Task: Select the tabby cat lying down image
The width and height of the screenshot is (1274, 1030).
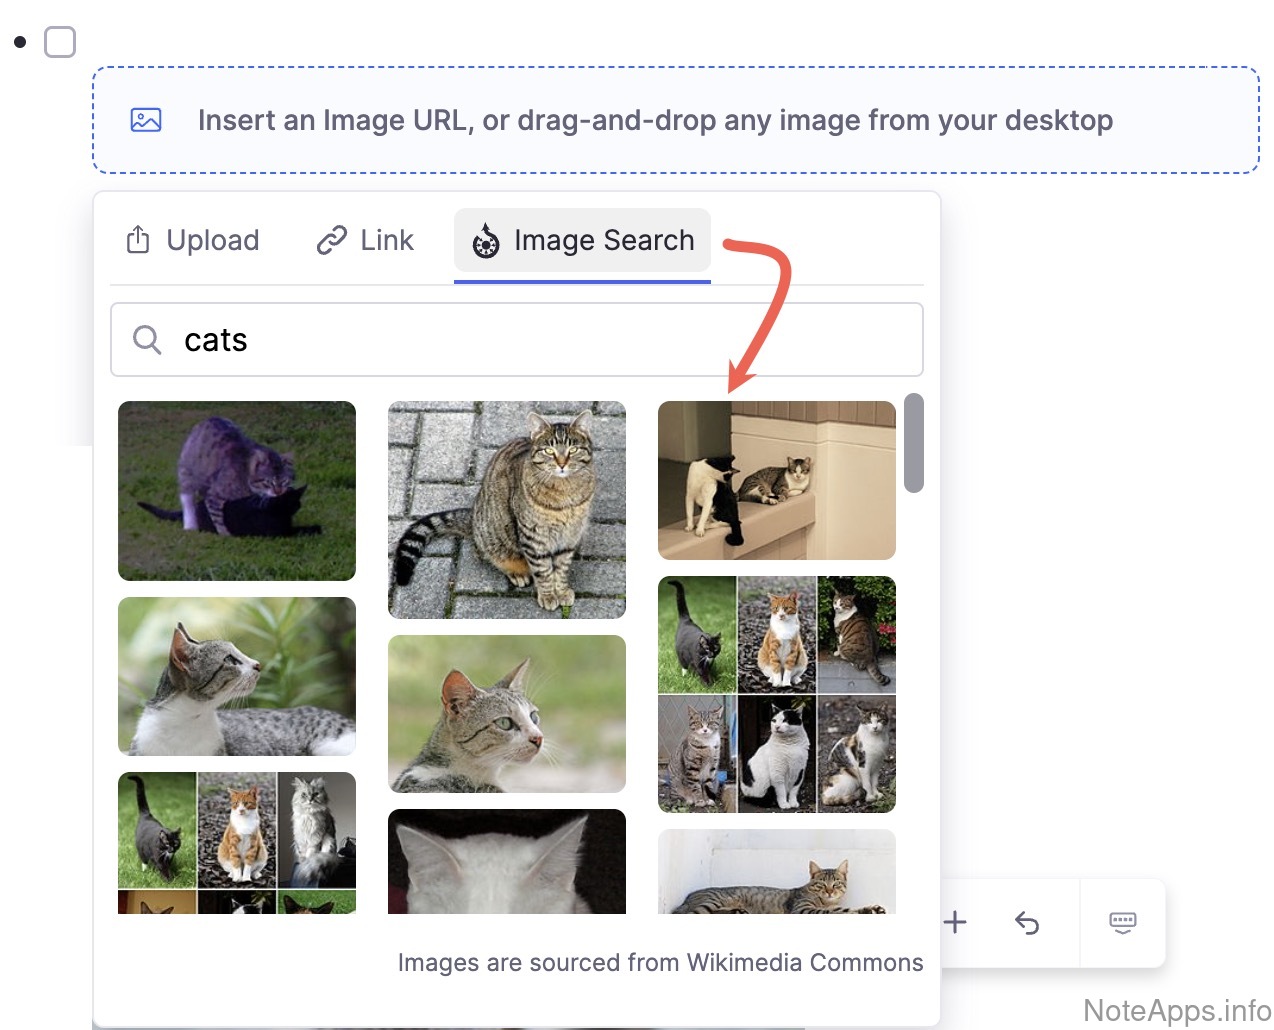Action: point(777,871)
